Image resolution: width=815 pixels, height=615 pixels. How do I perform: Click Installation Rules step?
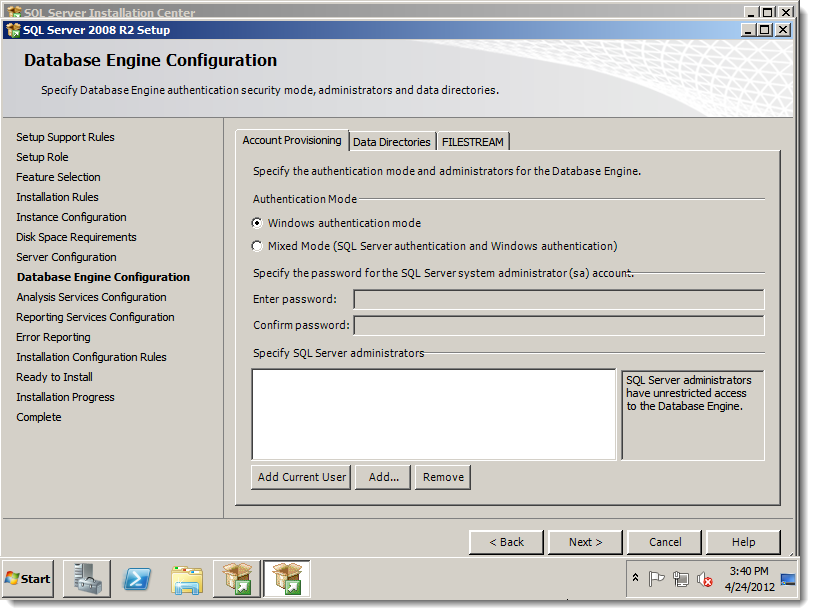pyautogui.click(x=57, y=197)
